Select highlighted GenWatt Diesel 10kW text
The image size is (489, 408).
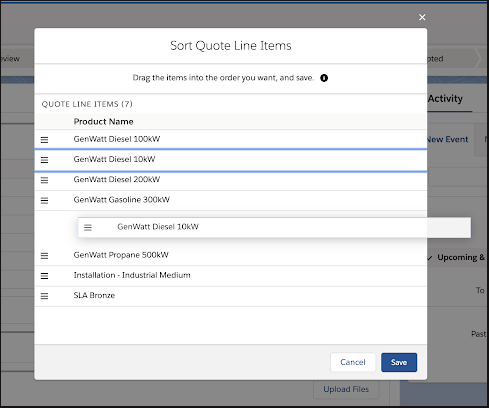(x=114, y=159)
